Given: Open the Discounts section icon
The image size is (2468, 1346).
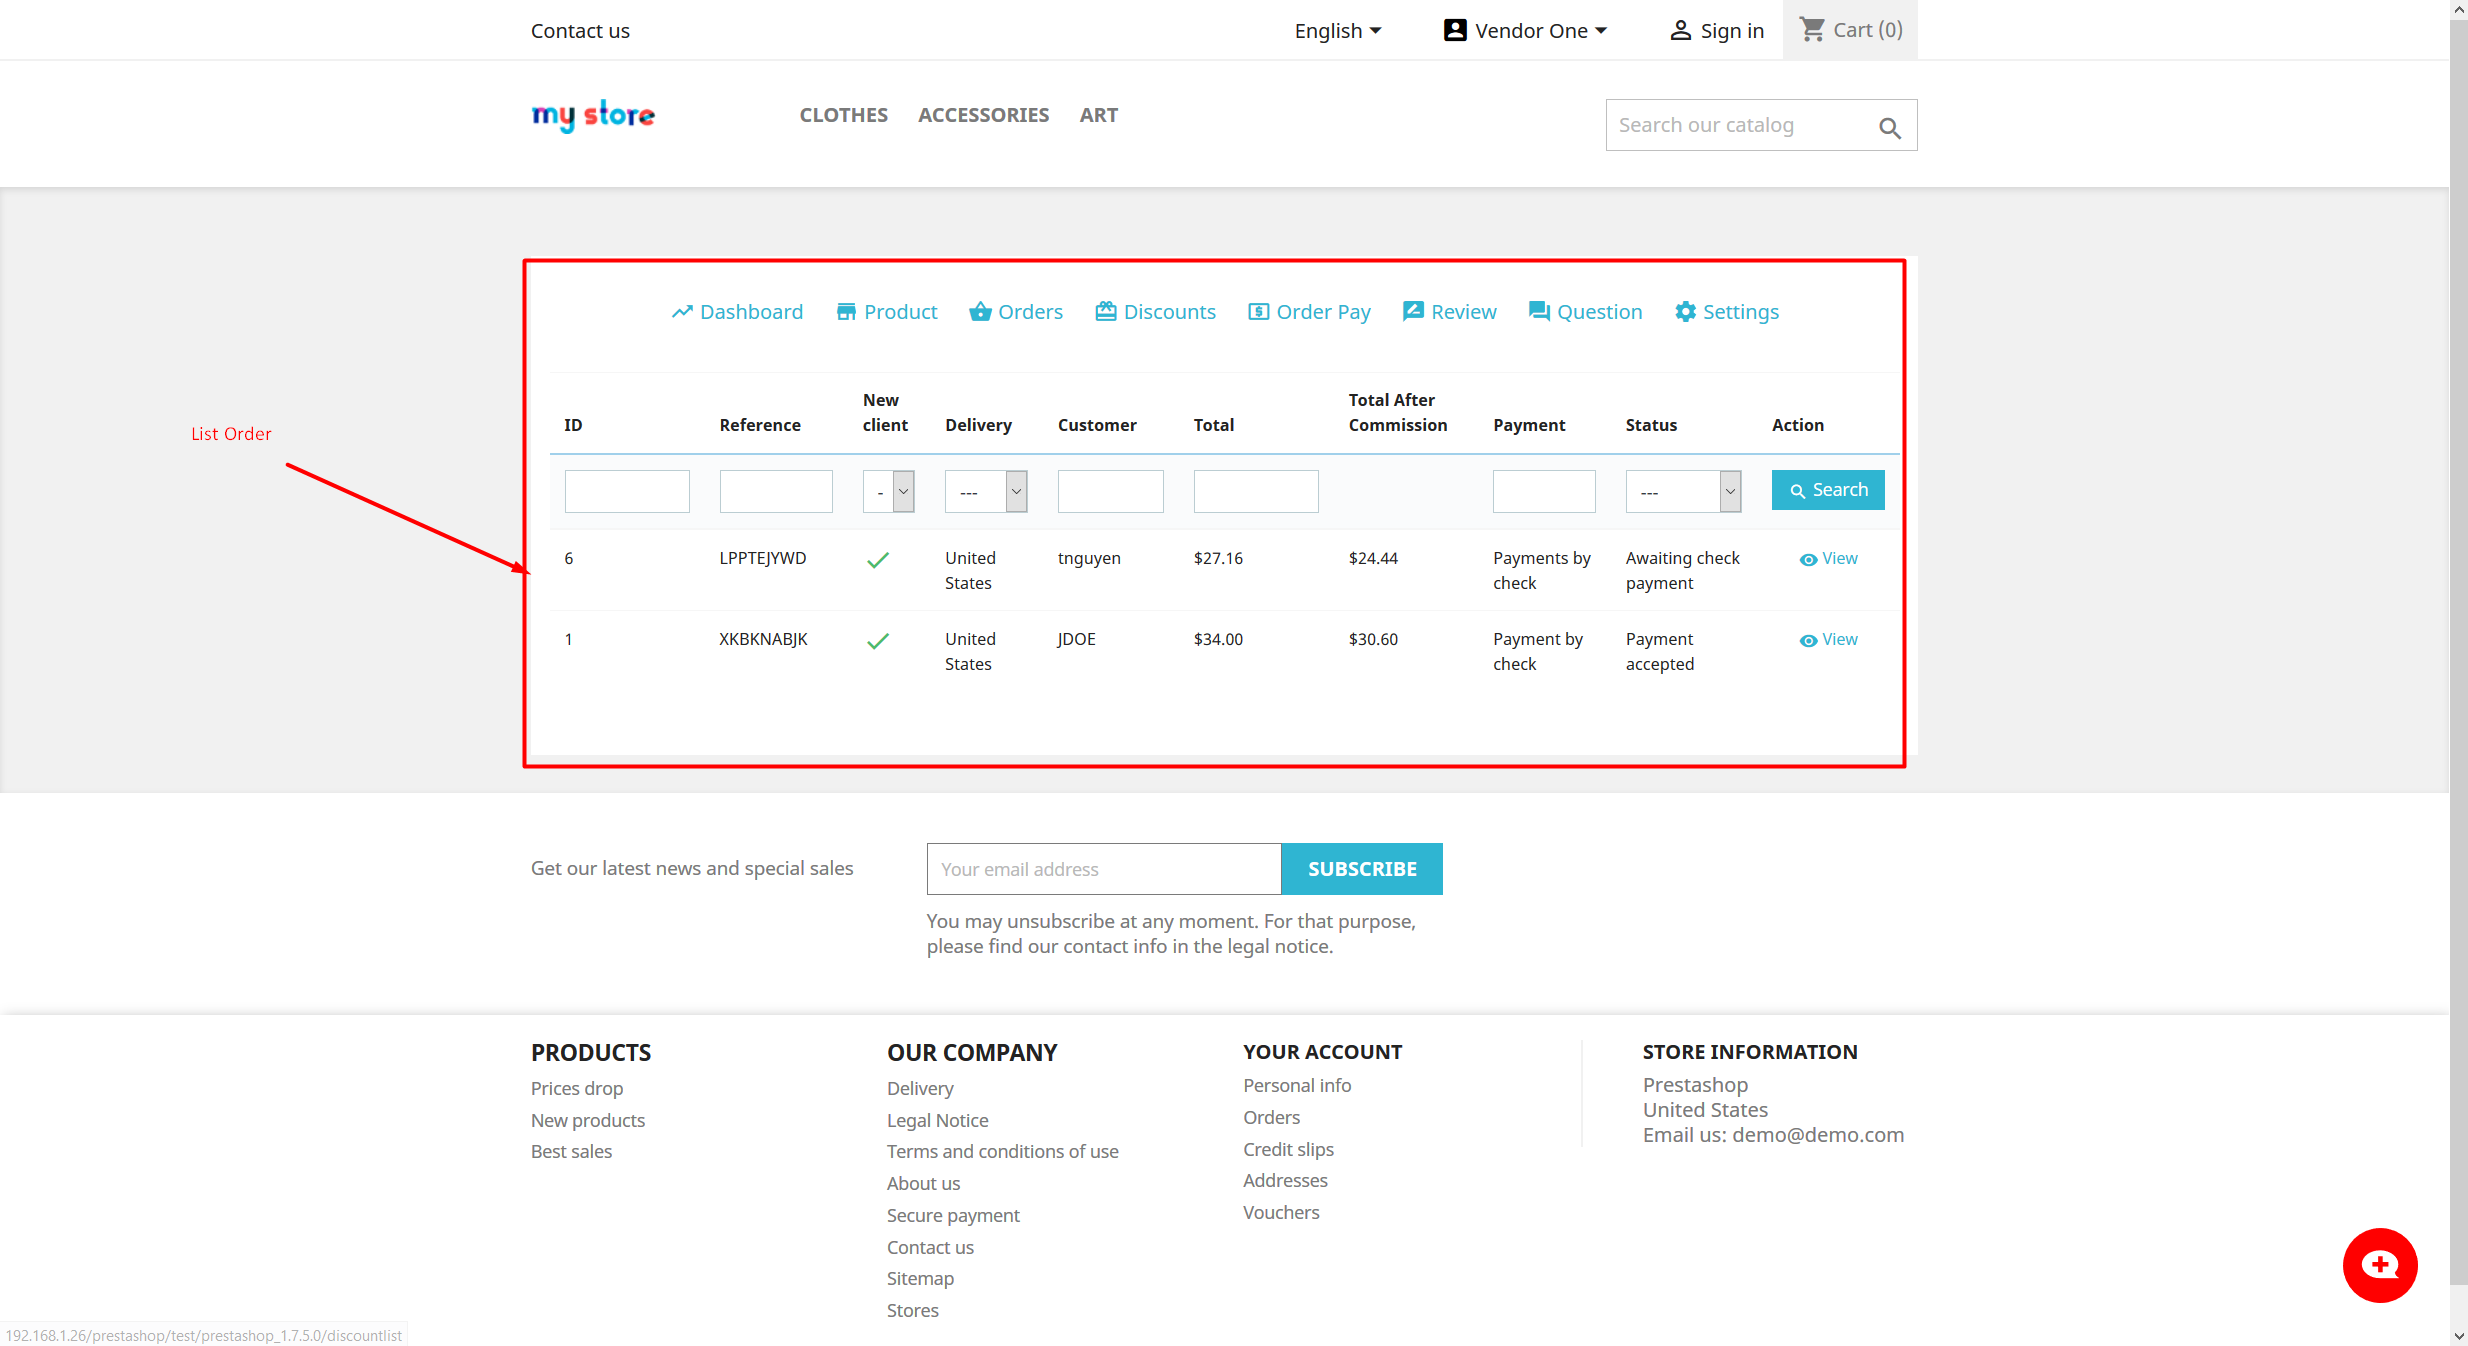Looking at the screenshot, I should [x=1101, y=310].
